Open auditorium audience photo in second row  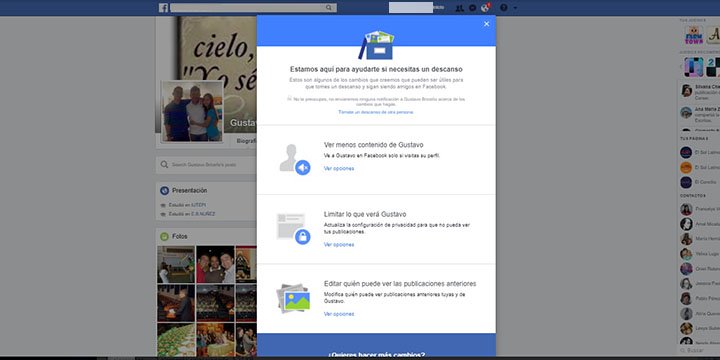pyautogui.click(x=215, y=303)
